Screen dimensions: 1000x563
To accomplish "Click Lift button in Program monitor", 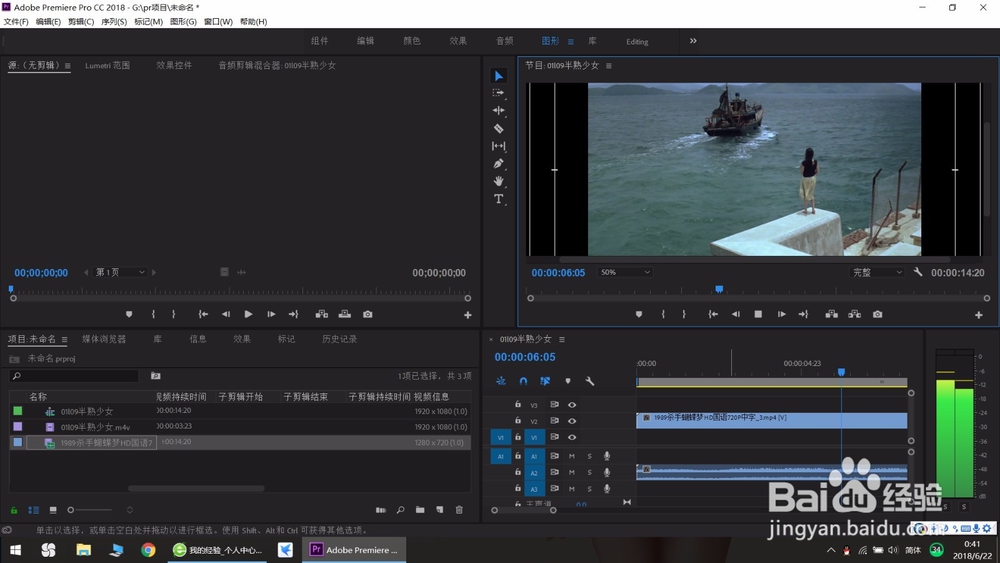I will tap(832, 314).
